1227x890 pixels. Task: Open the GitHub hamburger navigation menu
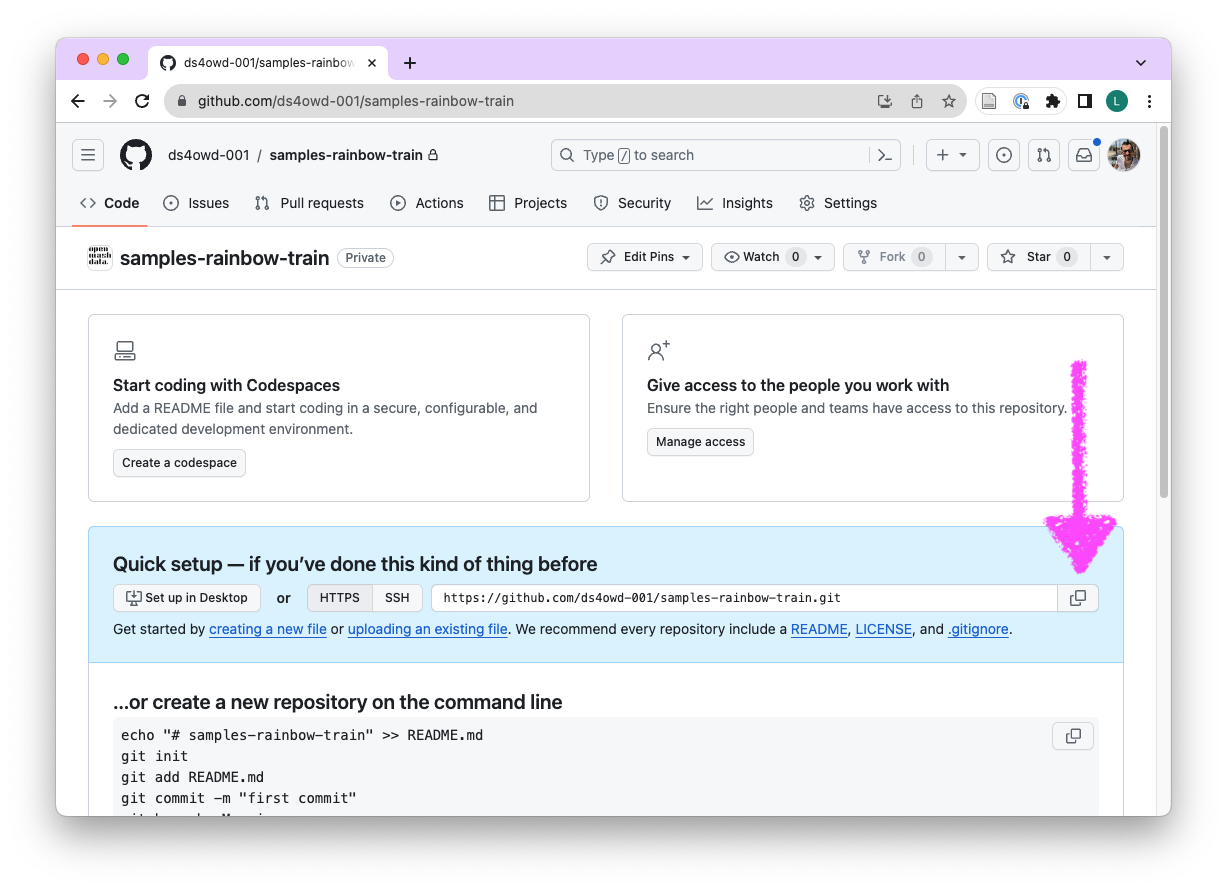(88, 155)
